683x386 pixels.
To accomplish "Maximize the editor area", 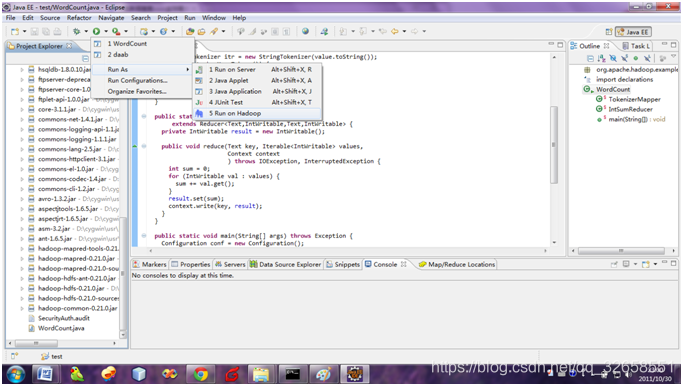I will click(560, 45).
